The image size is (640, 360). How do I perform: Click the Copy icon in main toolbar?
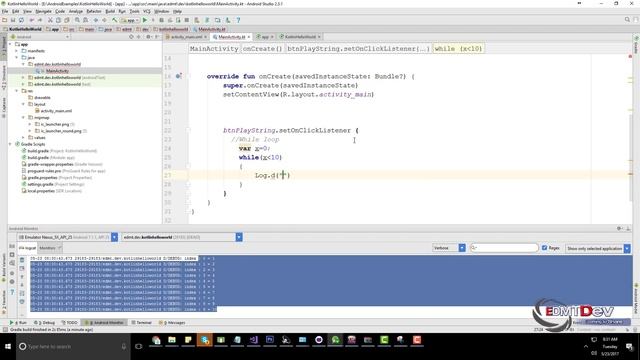[x=58, y=20]
